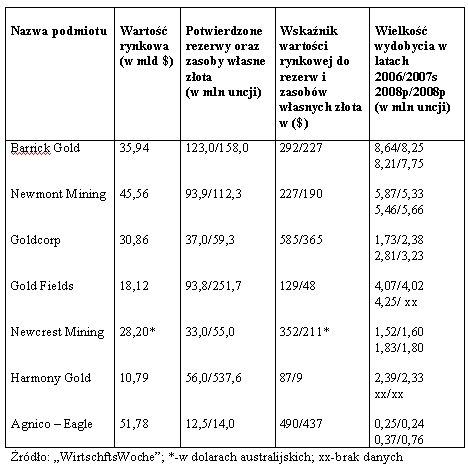The width and height of the screenshot is (468, 468).
Task: Select the Harmony Gold row label
Action: (x=51, y=378)
